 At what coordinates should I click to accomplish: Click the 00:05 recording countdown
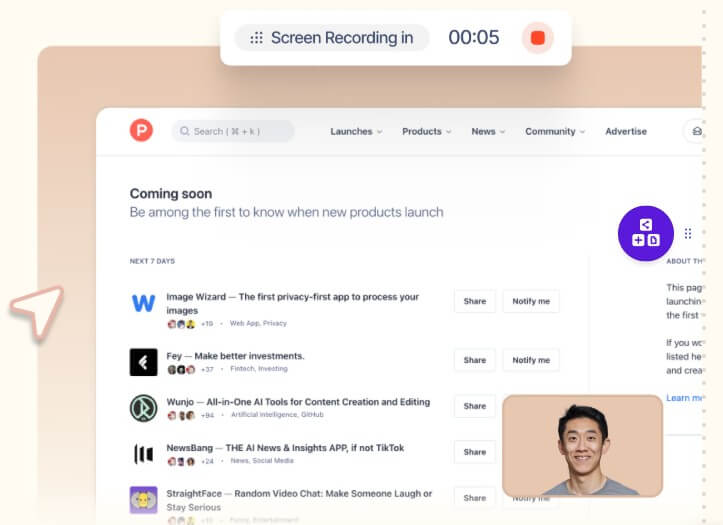pyautogui.click(x=474, y=37)
